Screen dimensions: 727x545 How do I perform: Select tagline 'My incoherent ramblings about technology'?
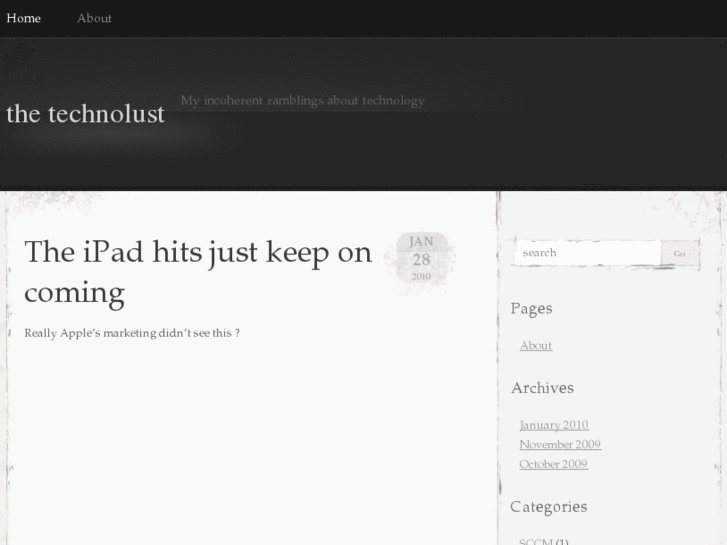pyautogui.click(x=303, y=101)
